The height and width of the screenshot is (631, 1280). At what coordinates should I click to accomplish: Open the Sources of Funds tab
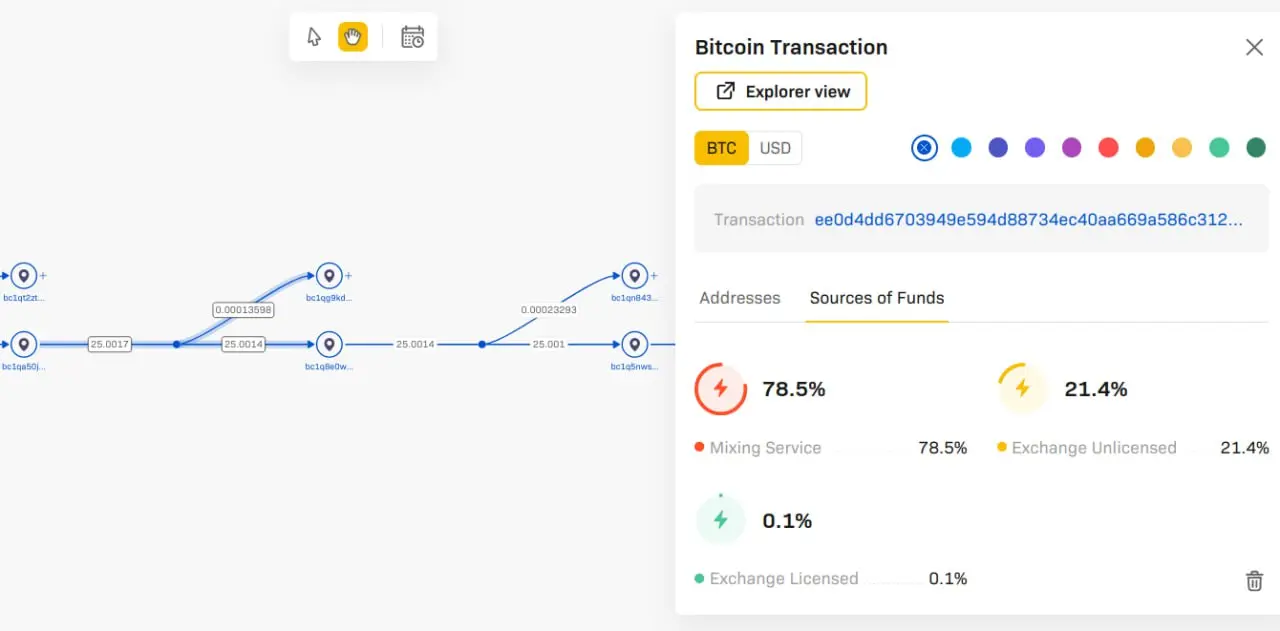(x=877, y=298)
